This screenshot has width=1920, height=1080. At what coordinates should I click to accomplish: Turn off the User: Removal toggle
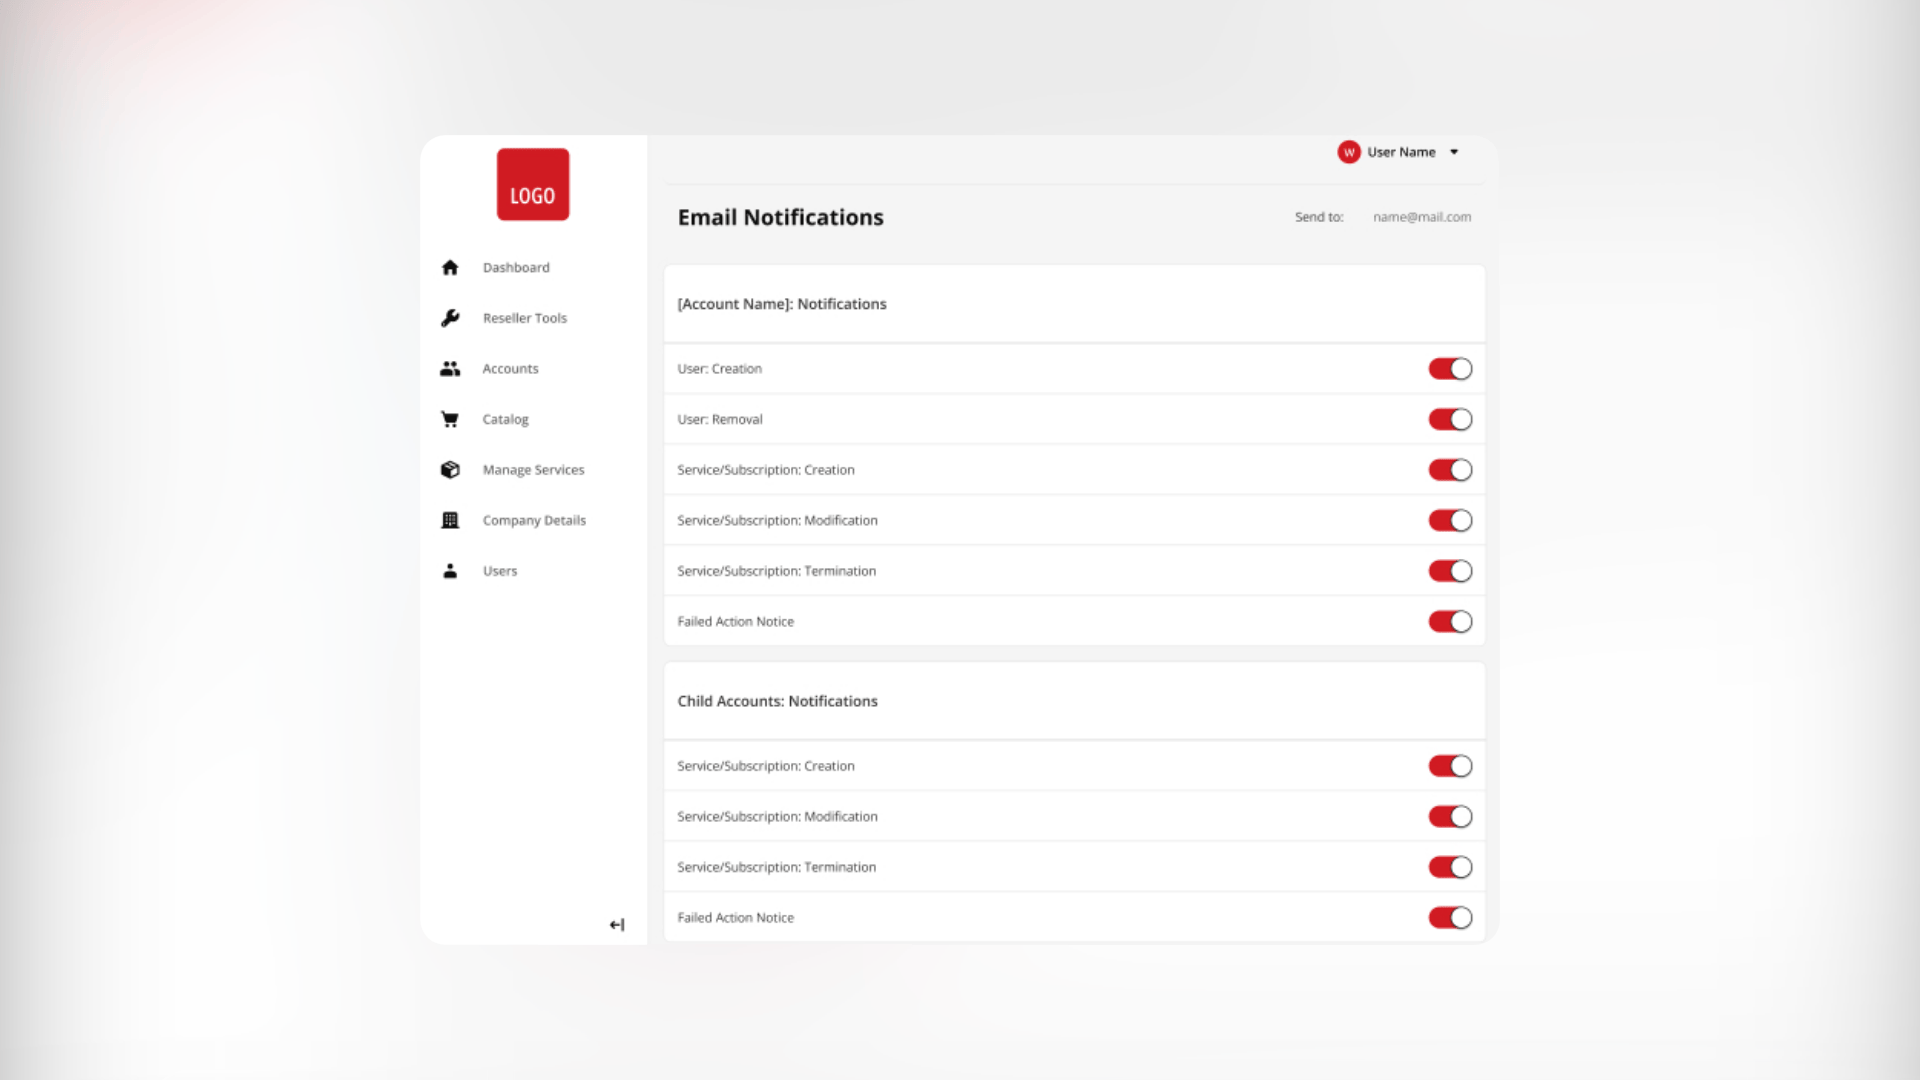tap(1450, 419)
